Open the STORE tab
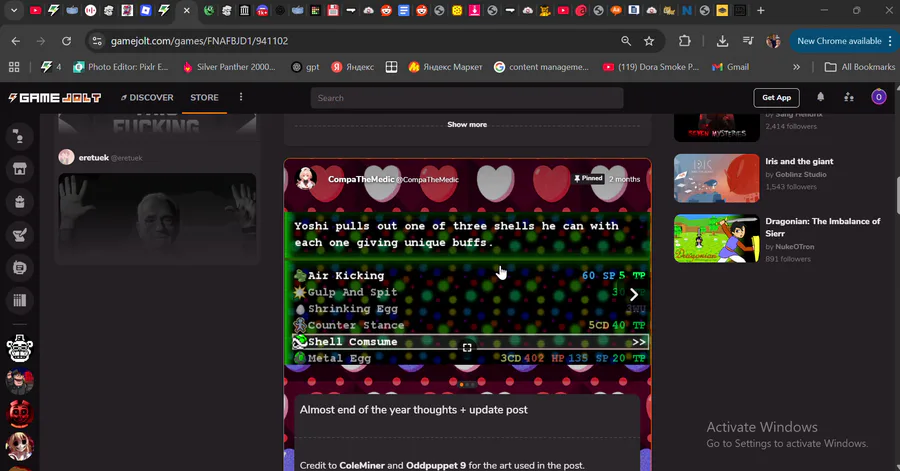900x471 pixels. pyautogui.click(x=204, y=98)
